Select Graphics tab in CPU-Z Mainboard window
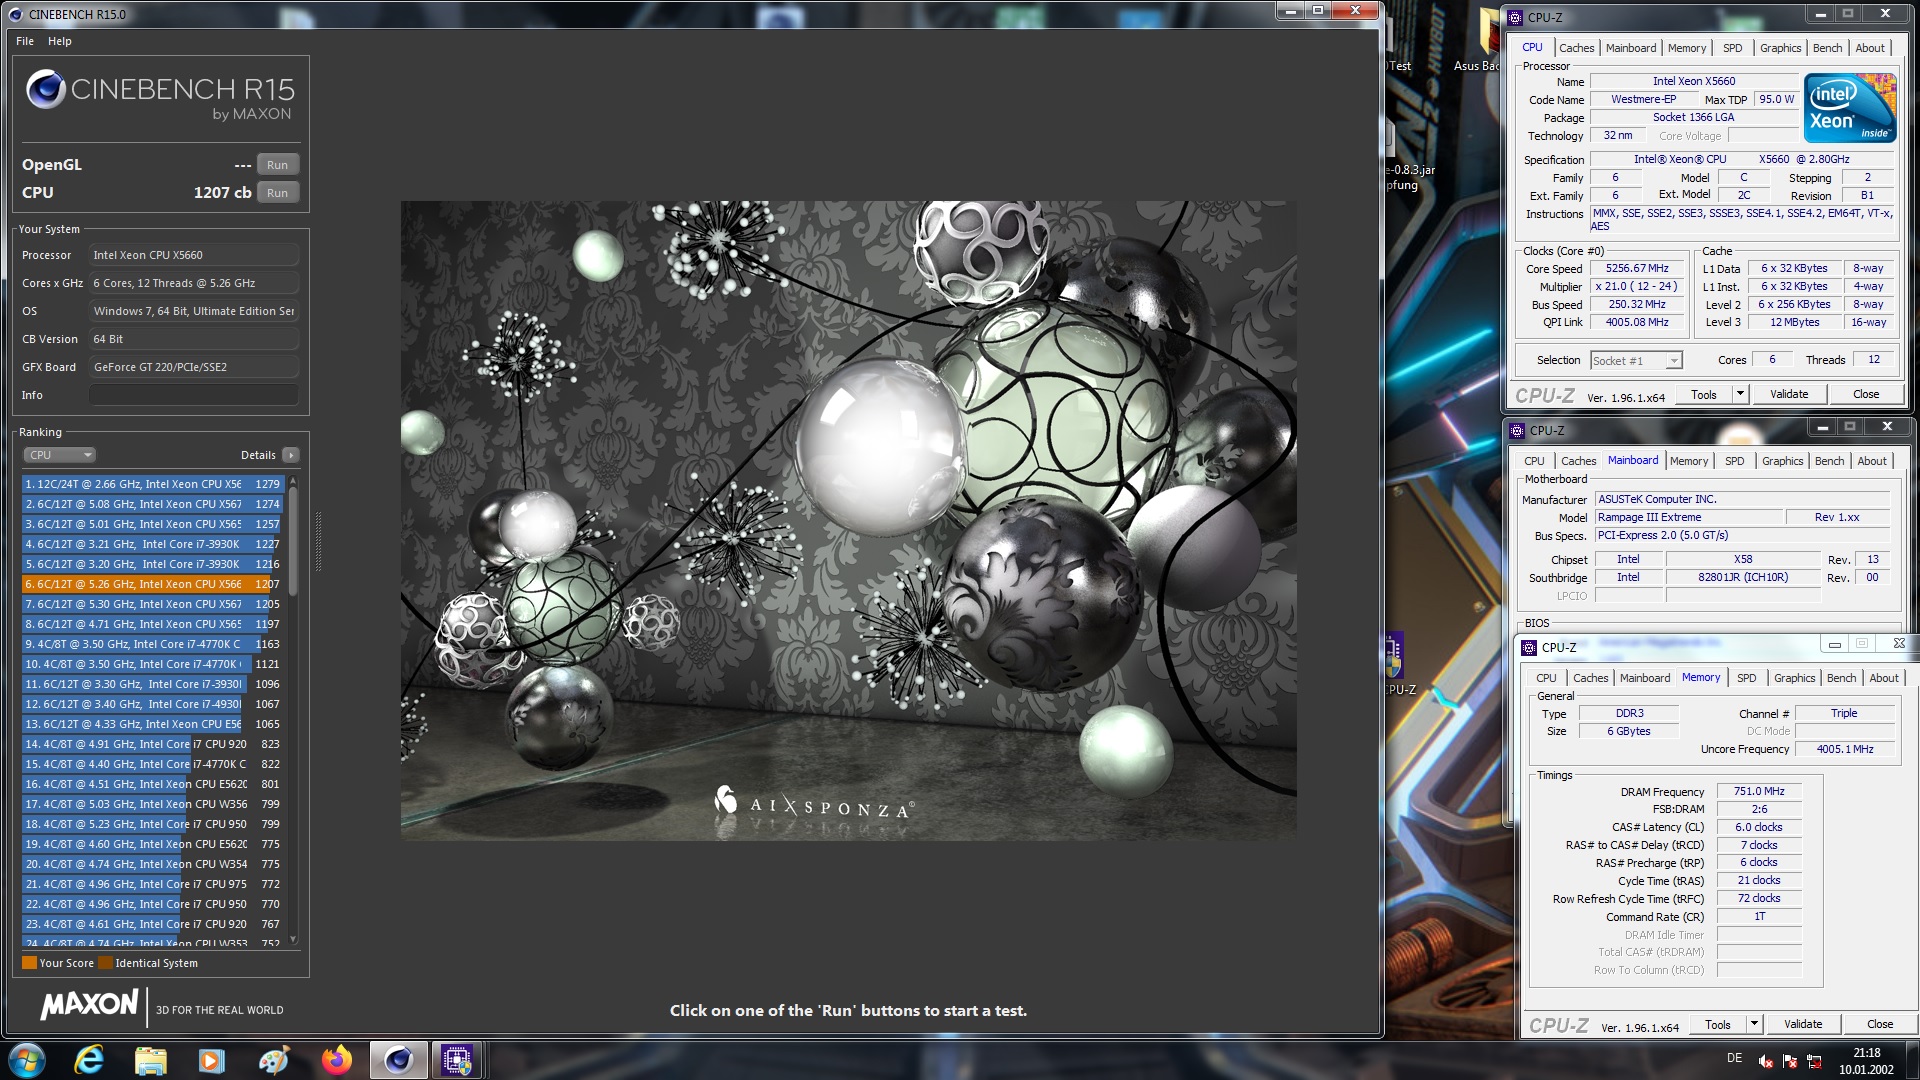 click(1783, 461)
